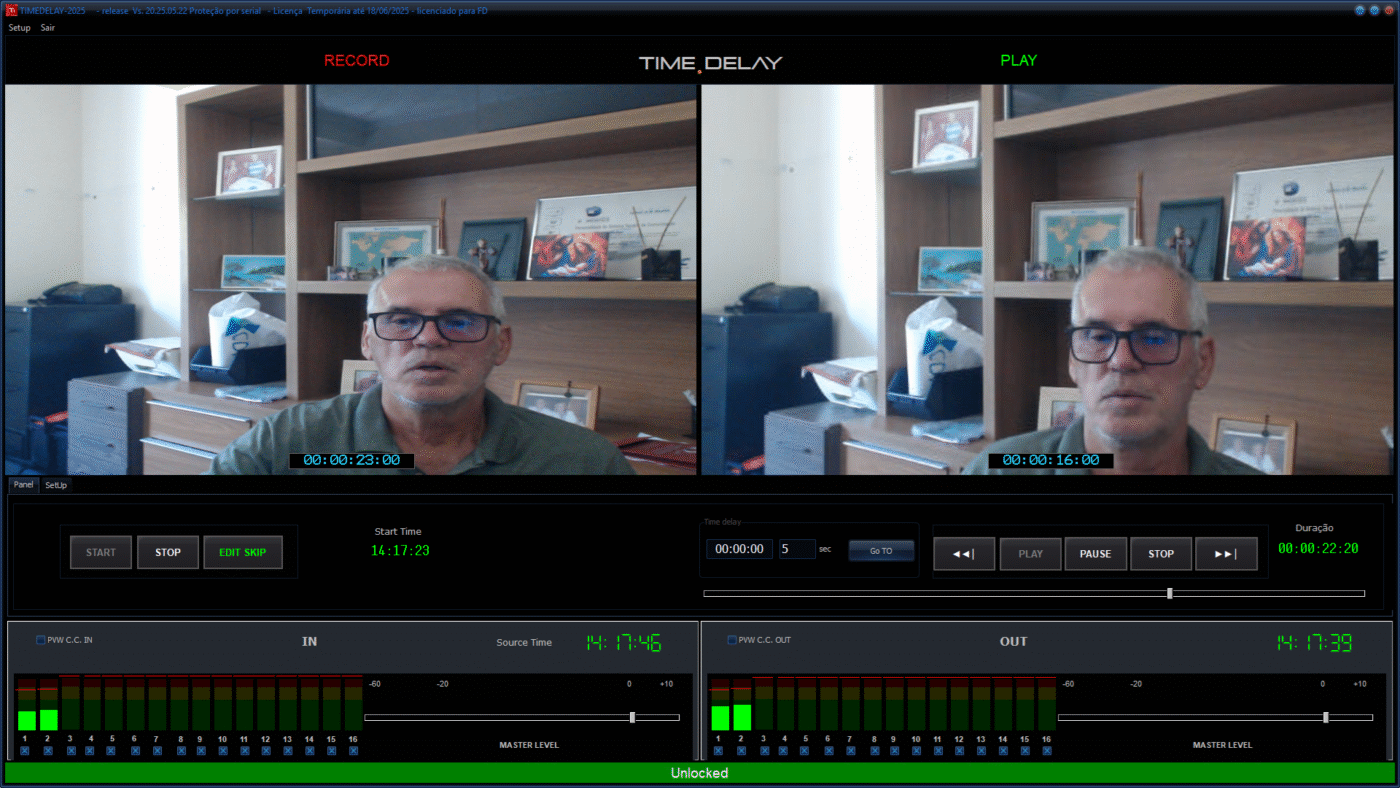Click the X icon under IN channel 16
This screenshot has width=1400, height=788.
point(353,751)
